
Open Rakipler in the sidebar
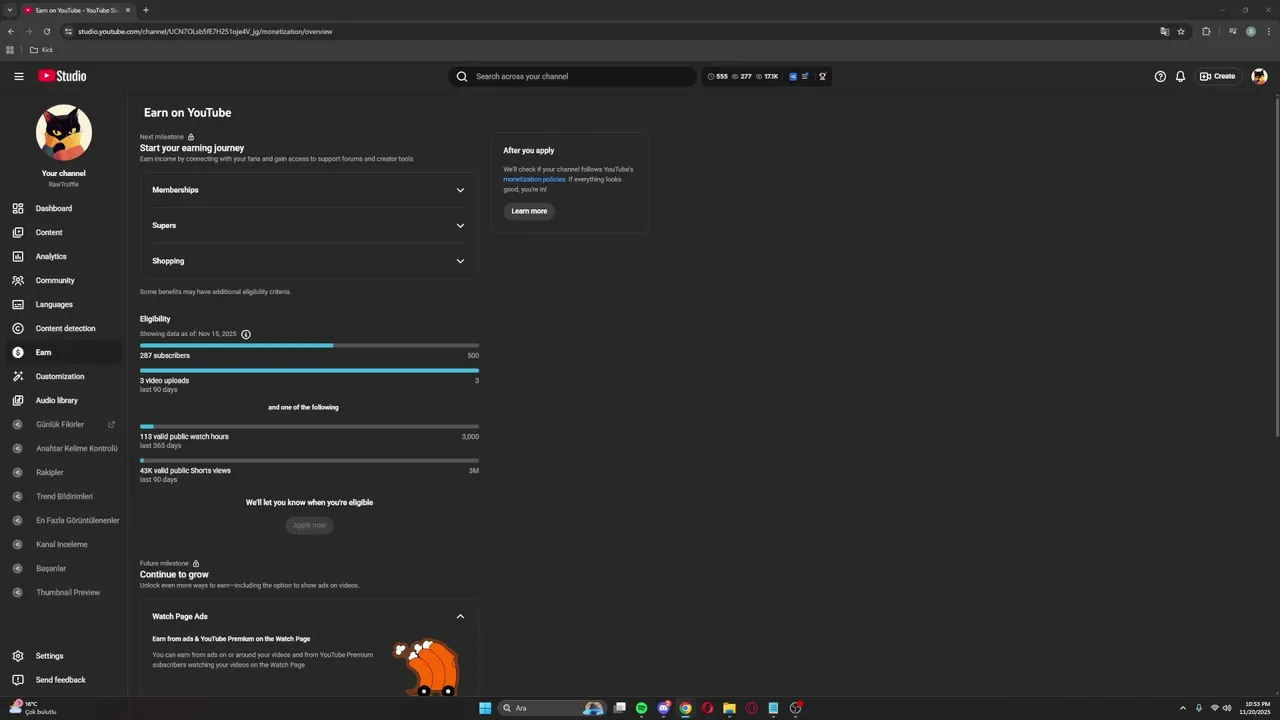click(64, 472)
